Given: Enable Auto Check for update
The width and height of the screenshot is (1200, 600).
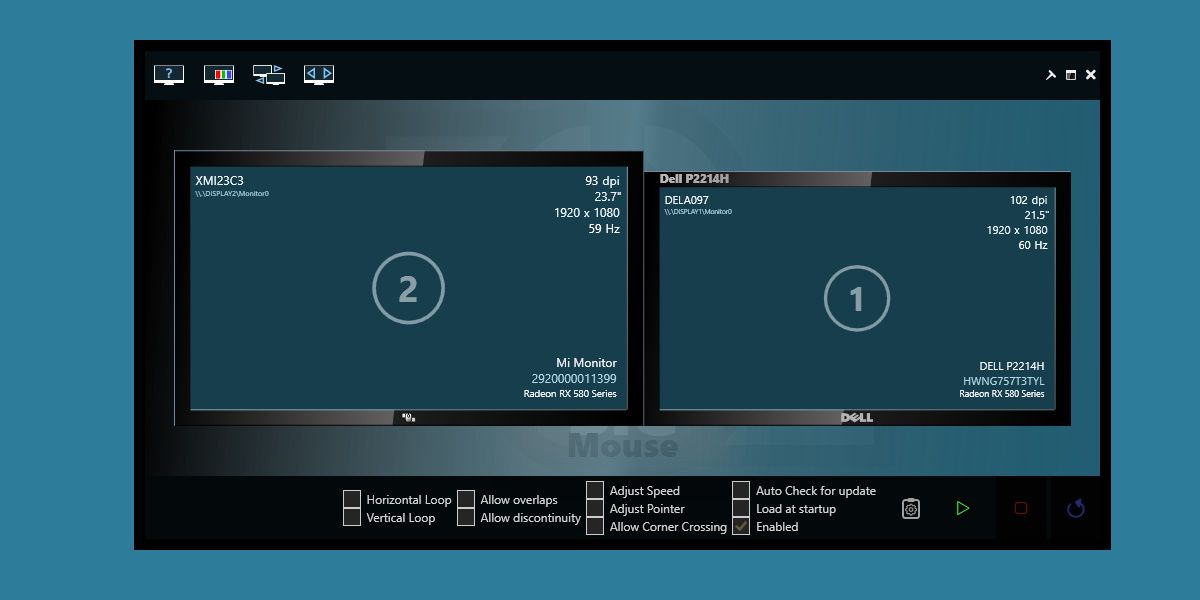Looking at the screenshot, I should coord(741,490).
